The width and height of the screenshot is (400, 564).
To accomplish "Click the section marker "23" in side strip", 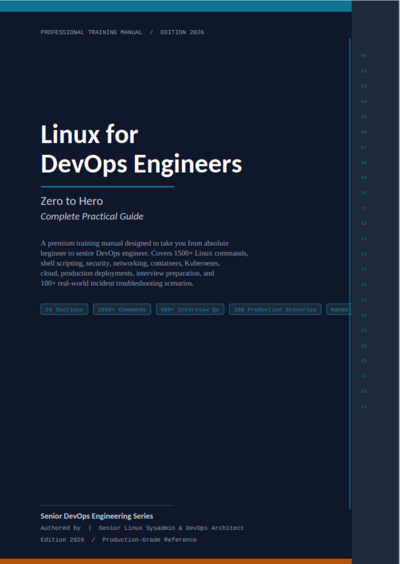I will [364, 391].
